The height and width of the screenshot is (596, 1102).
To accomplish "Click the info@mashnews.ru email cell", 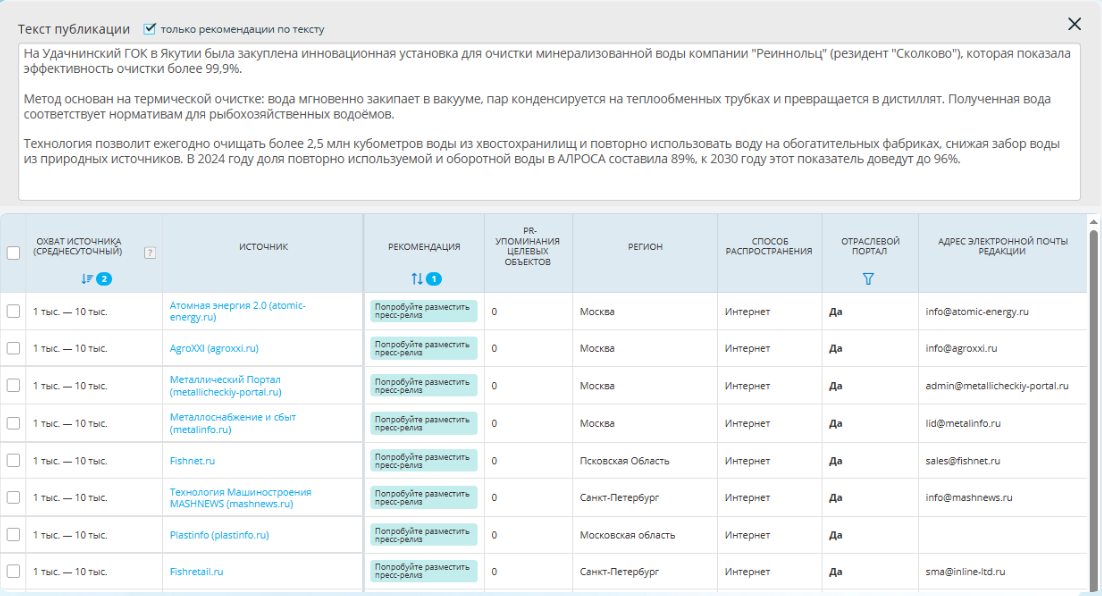I will tap(969, 497).
